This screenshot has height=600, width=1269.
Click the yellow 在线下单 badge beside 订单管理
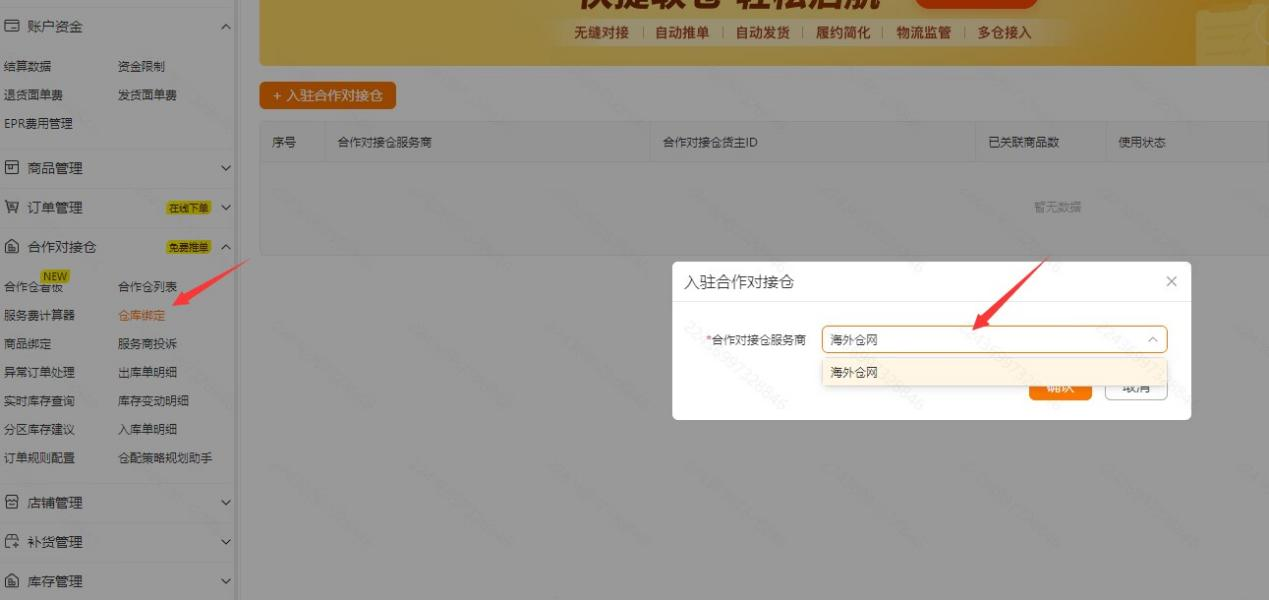190,208
